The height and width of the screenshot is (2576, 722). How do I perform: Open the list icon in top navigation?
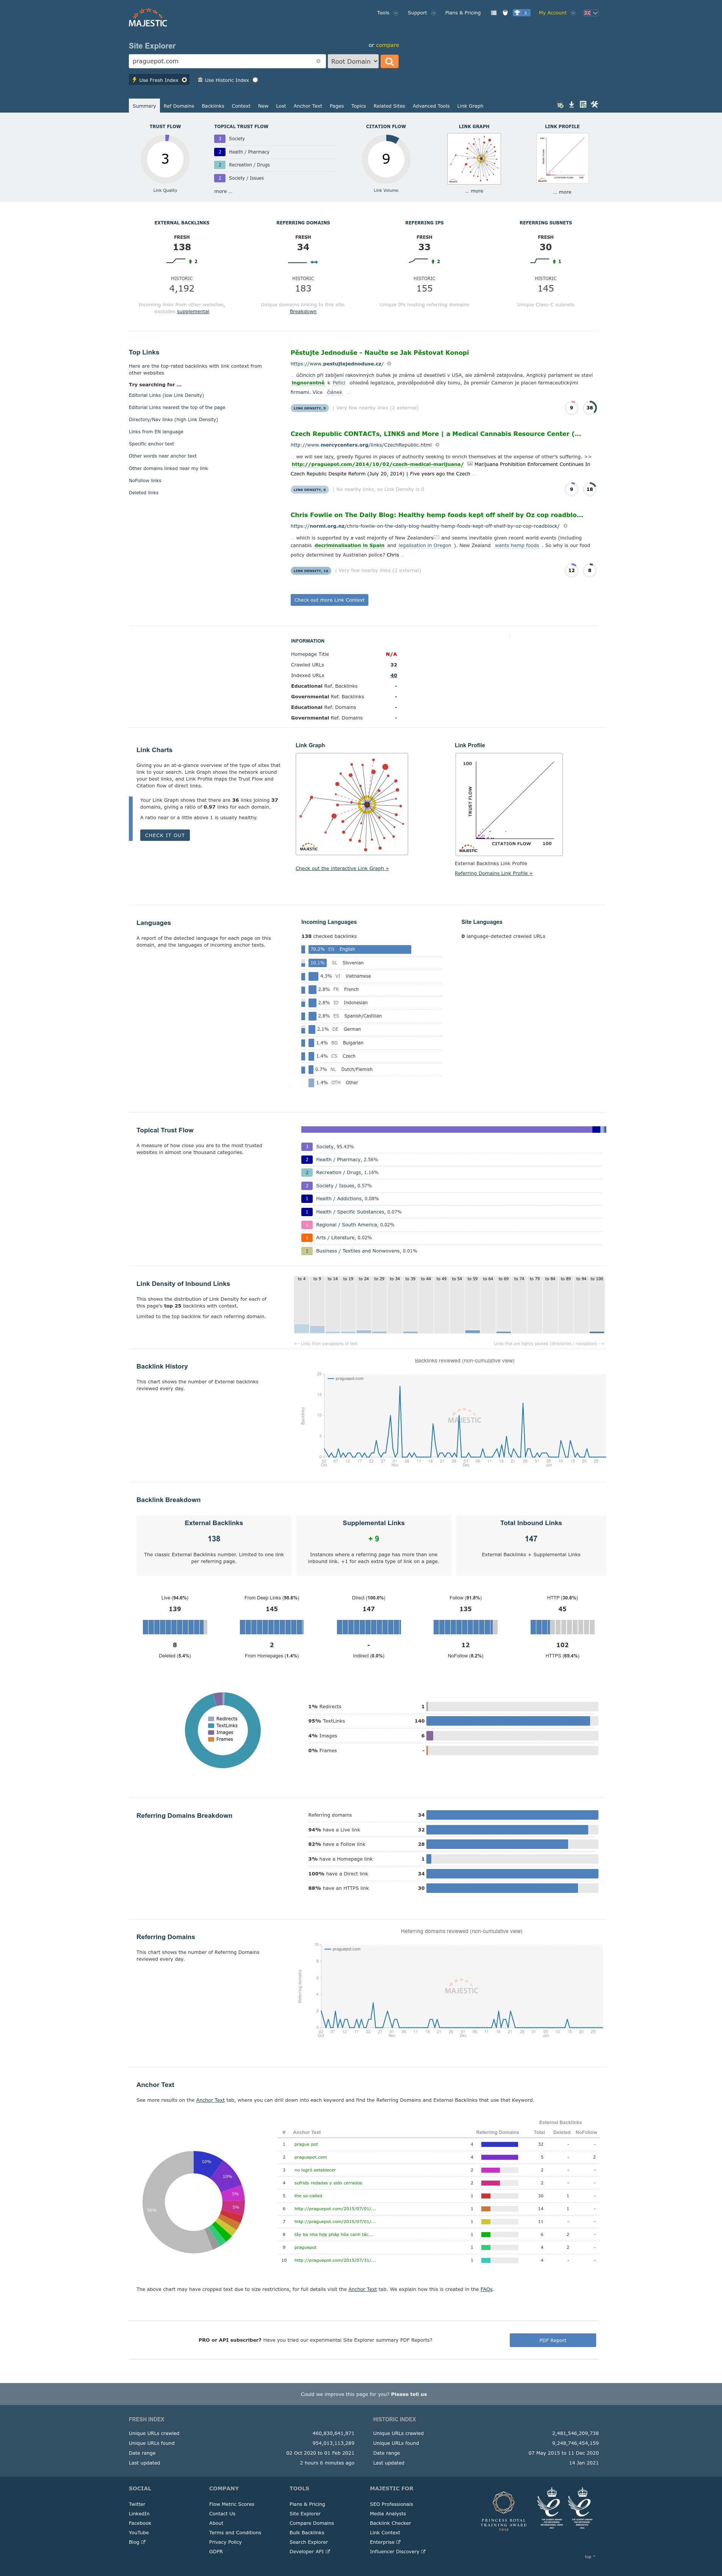coord(493,13)
